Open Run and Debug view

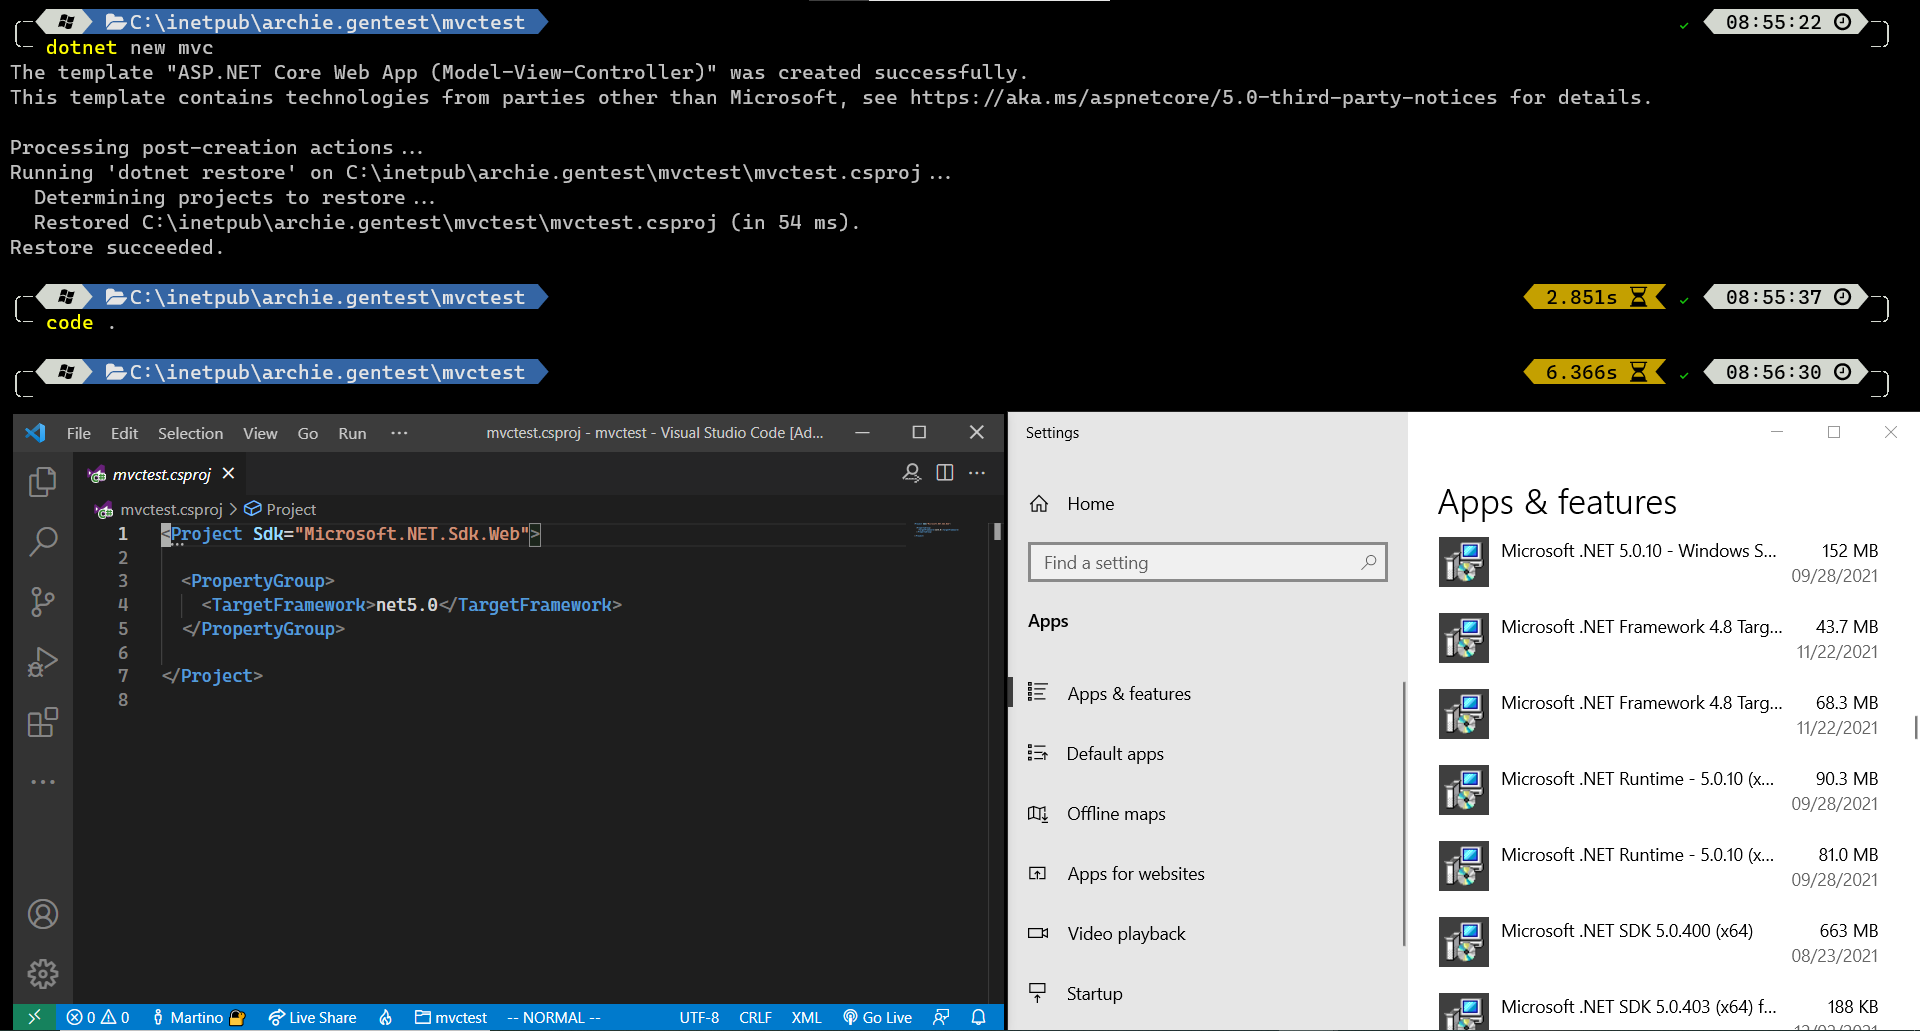pos(42,662)
